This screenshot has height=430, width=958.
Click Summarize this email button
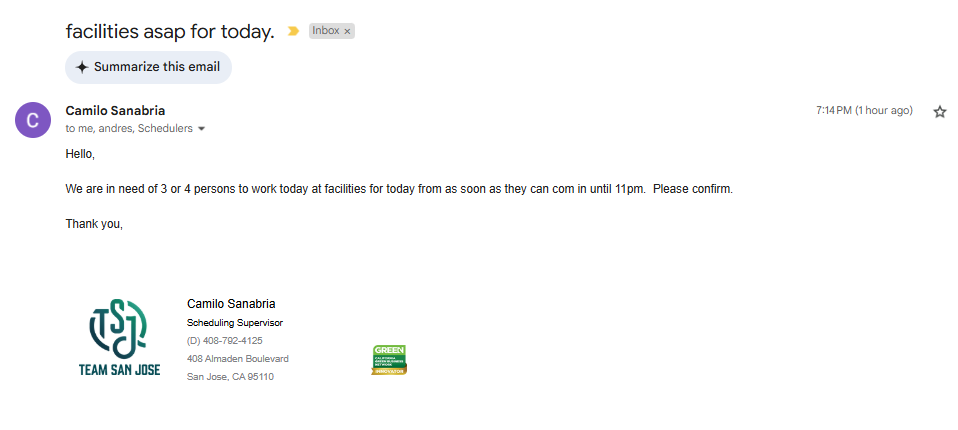click(148, 67)
